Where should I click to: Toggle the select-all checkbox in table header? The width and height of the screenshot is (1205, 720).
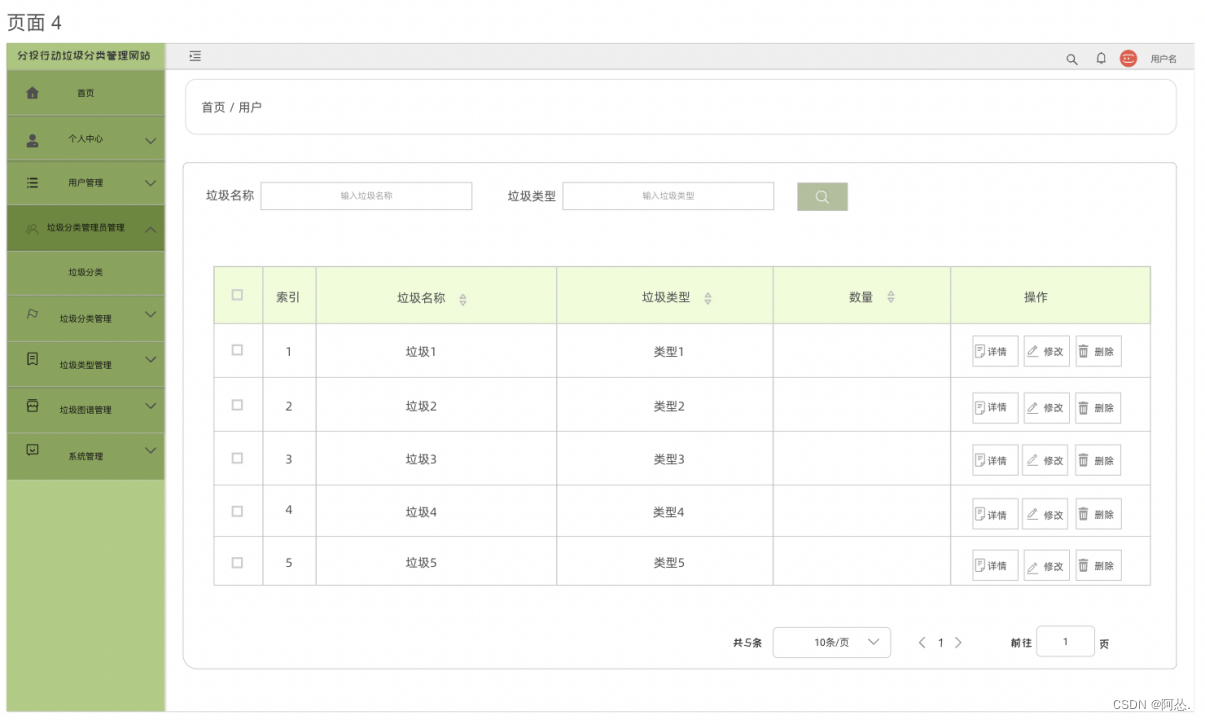(x=237, y=295)
